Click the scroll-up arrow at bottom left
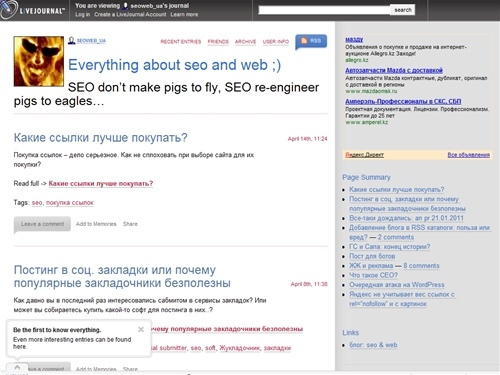500x375 pixels. 17,367
